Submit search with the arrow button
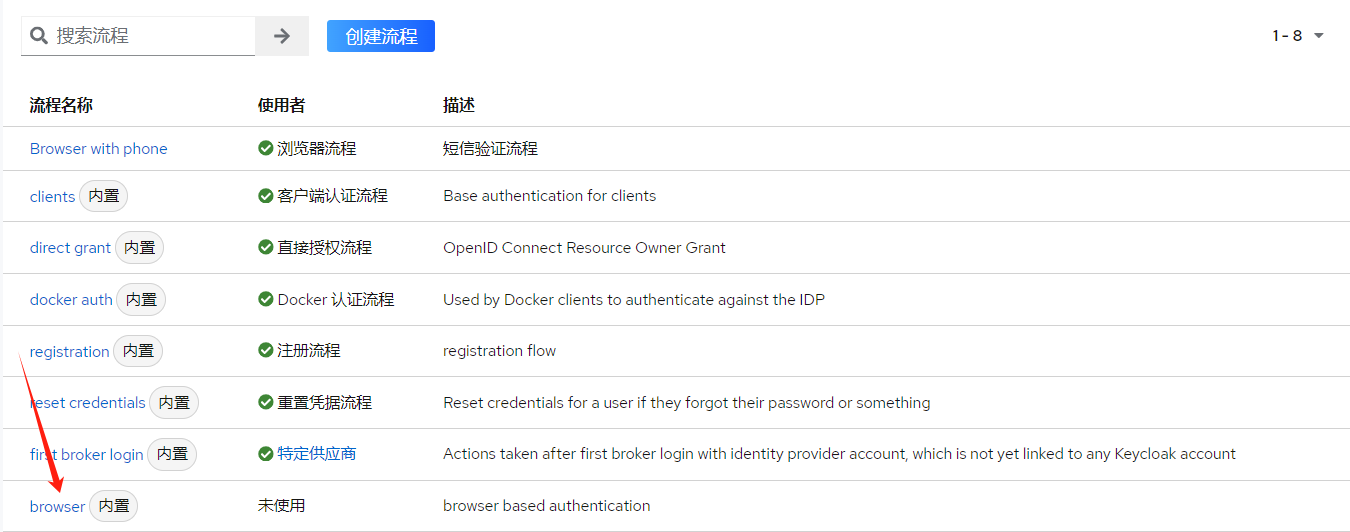This screenshot has height=532, width=1350. [282, 36]
